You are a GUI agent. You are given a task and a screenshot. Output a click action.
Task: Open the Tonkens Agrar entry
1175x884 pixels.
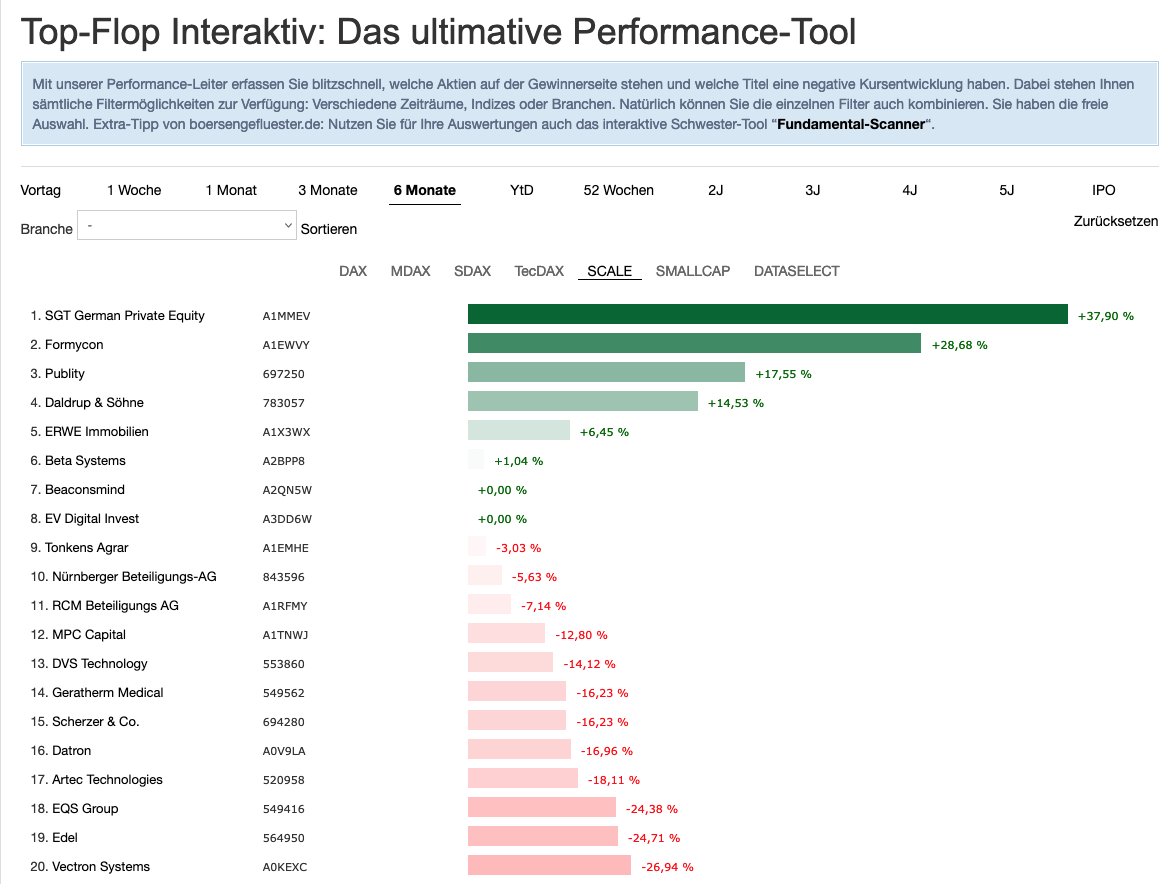point(86,548)
